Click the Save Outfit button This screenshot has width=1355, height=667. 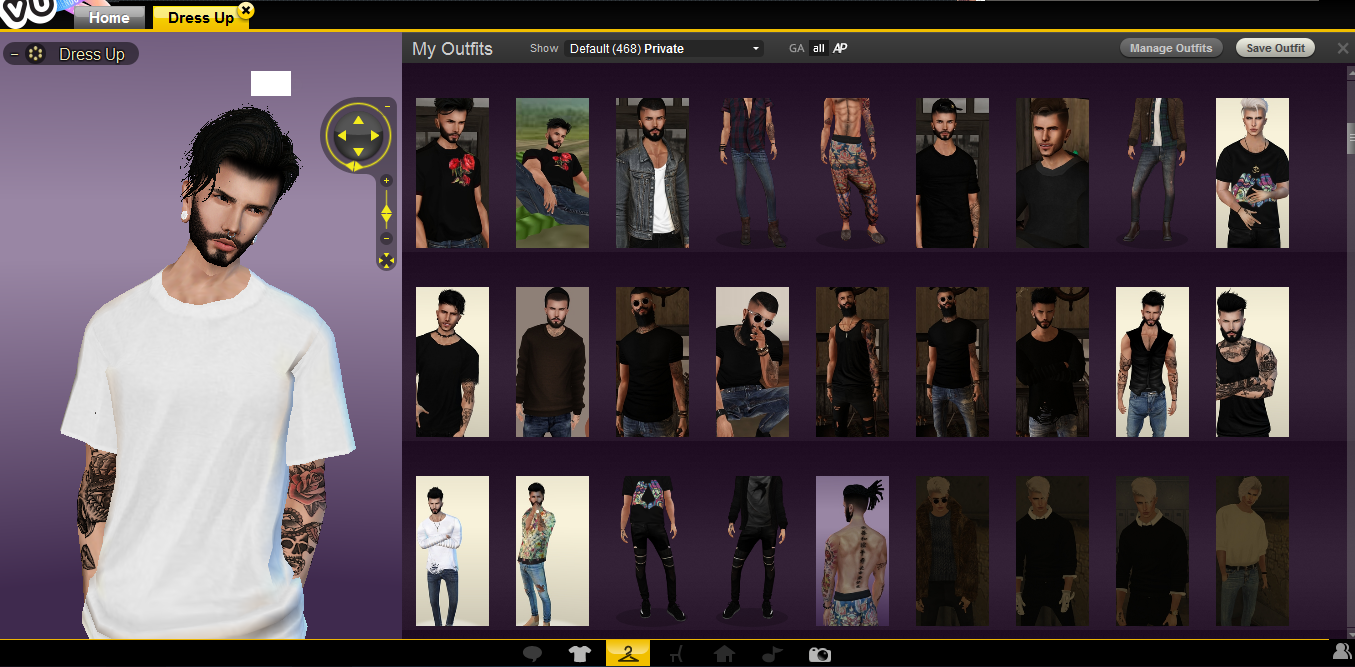[x=1276, y=48]
